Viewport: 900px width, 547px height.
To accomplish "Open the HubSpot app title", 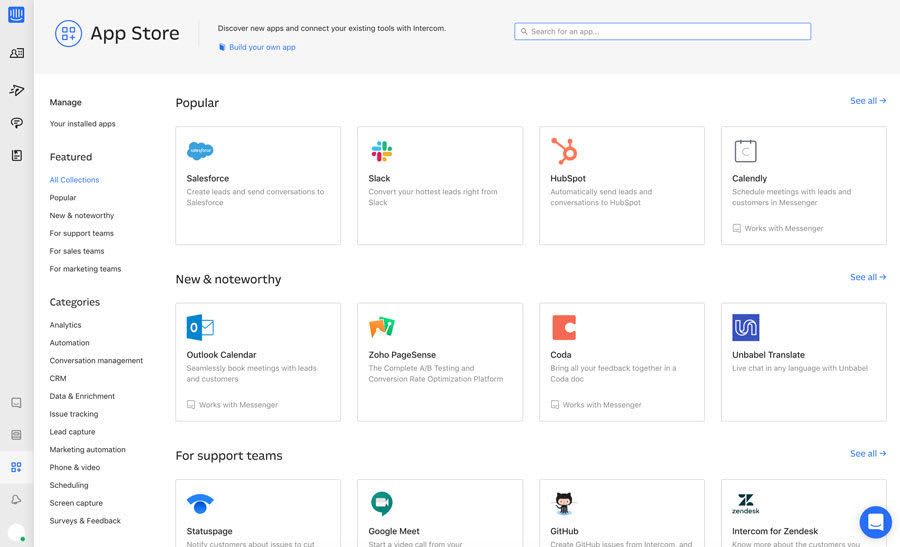I will point(568,179).
